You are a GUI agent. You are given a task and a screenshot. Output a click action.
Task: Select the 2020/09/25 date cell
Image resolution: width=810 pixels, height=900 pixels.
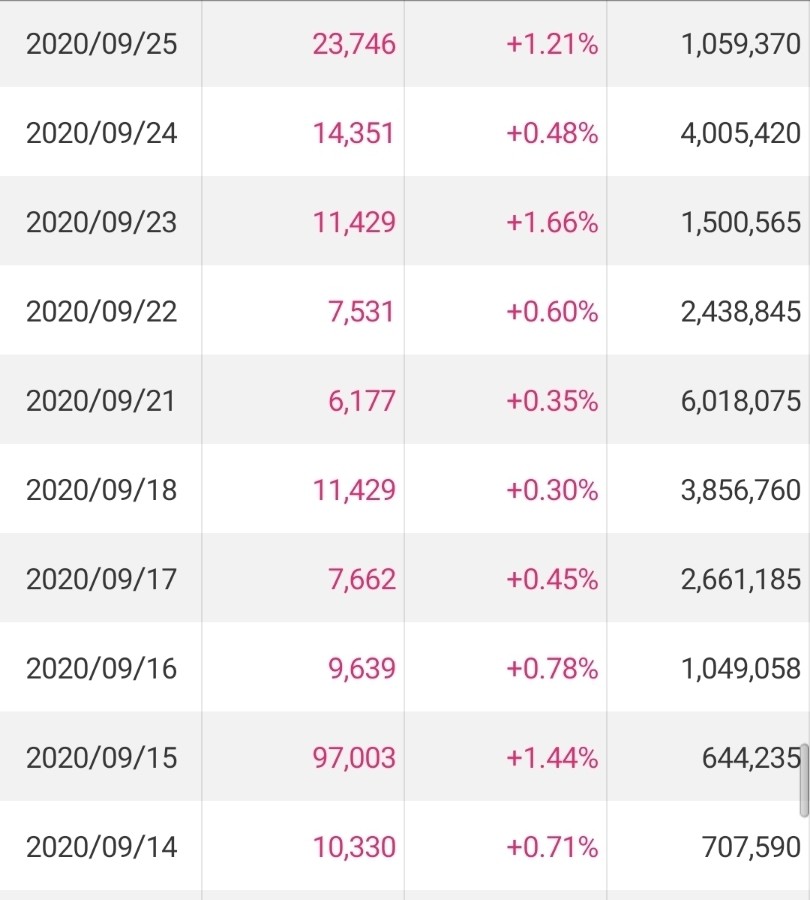tap(102, 44)
